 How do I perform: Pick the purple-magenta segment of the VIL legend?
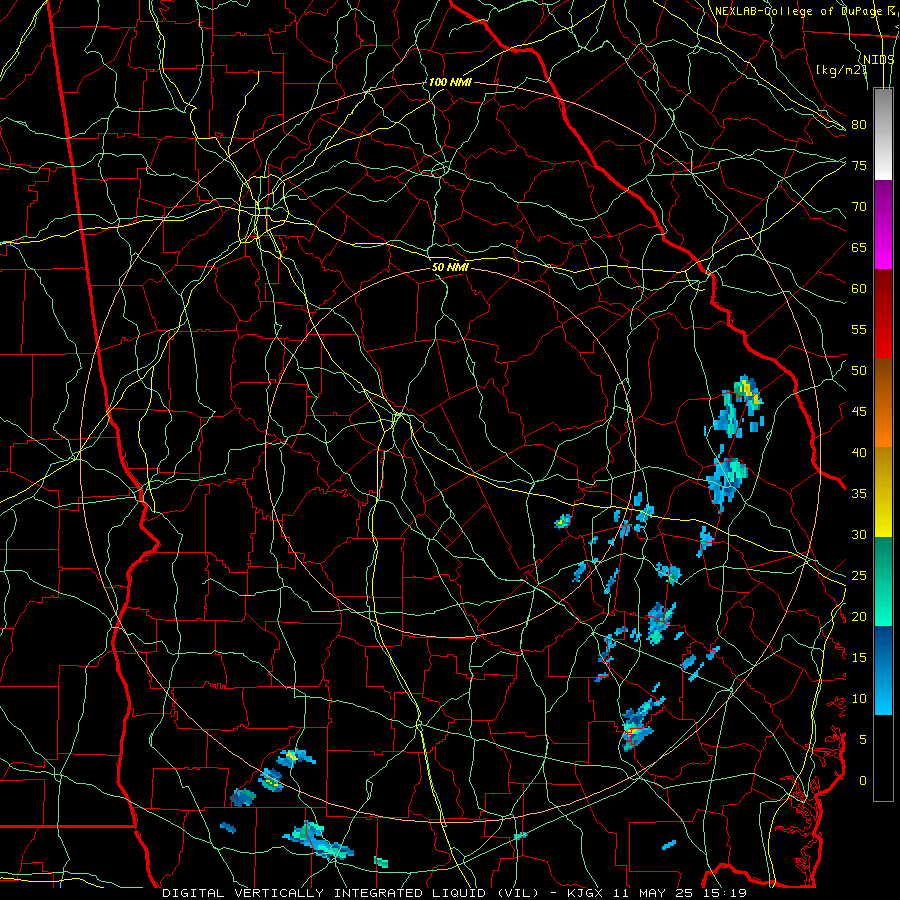pyautogui.click(x=883, y=225)
